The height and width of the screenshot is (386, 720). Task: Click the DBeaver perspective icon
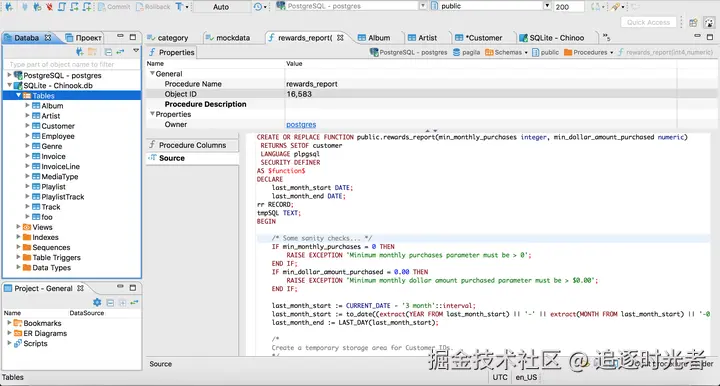click(x=709, y=22)
